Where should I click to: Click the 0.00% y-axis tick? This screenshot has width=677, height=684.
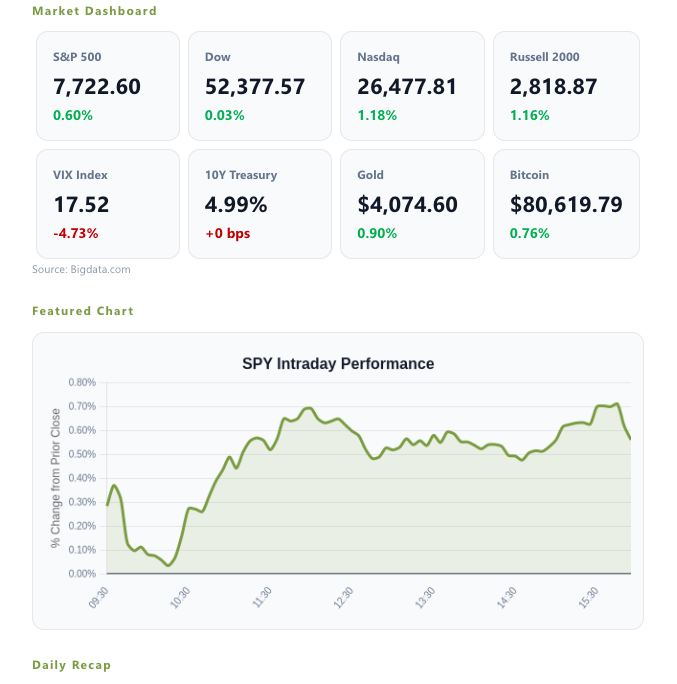[82, 574]
